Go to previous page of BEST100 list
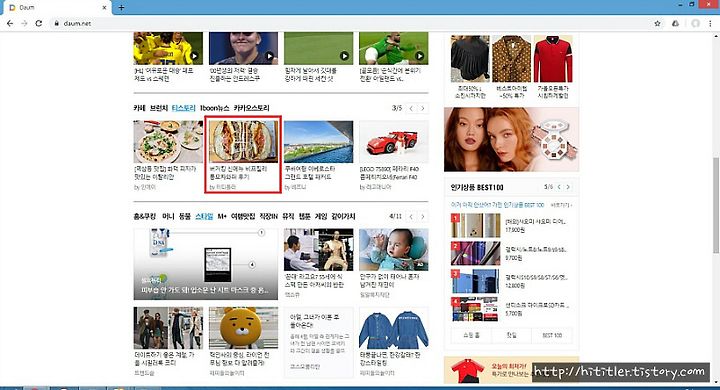This screenshot has height=390, width=720. click(x=559, y=187)
